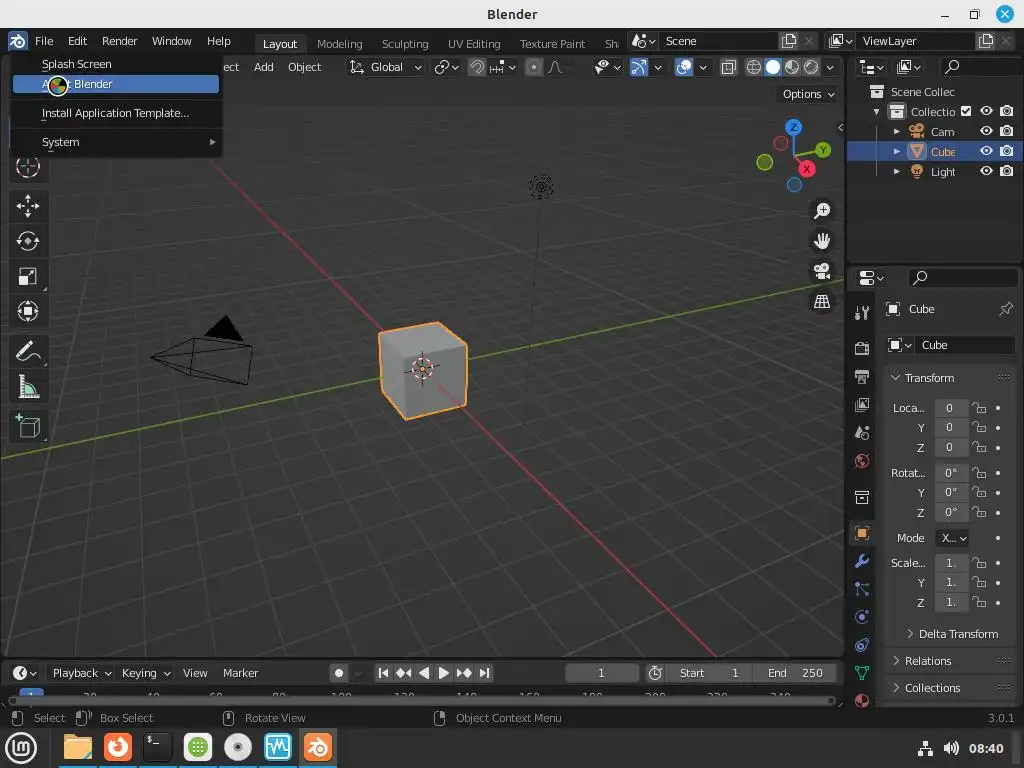Toggle X-ray display
The width and height of the screenshot is (1024, 768).
tap(728, 67)
